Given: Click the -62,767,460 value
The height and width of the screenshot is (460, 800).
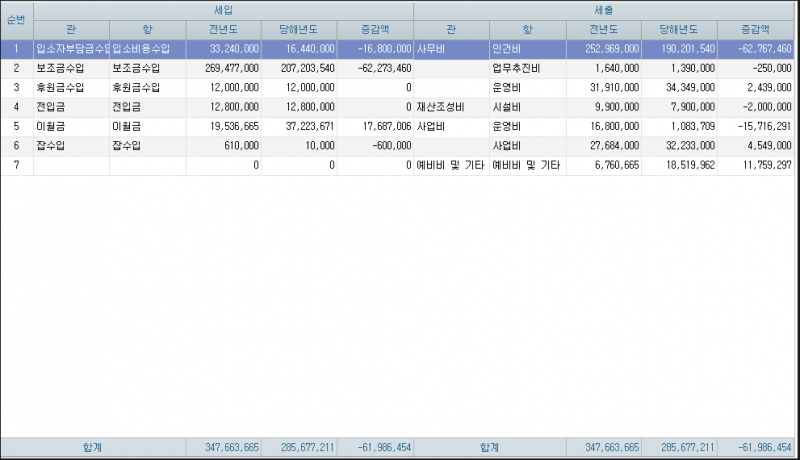Looking at the screenshot, I should pos(765,49).
